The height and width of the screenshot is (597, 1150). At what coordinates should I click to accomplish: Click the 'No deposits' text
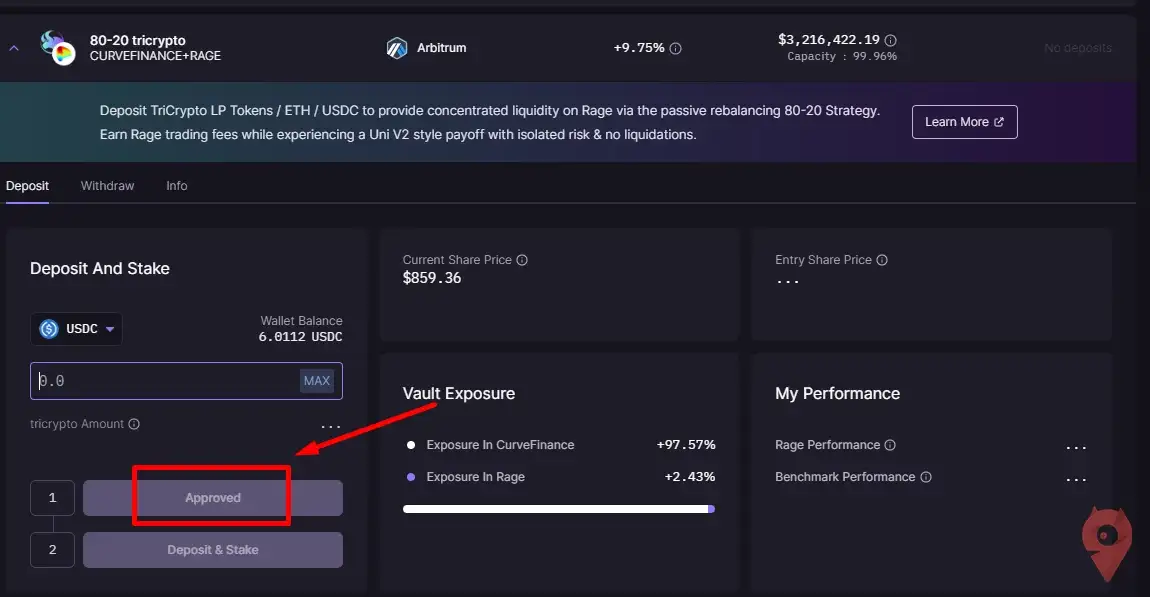[x=1078, y=48]
